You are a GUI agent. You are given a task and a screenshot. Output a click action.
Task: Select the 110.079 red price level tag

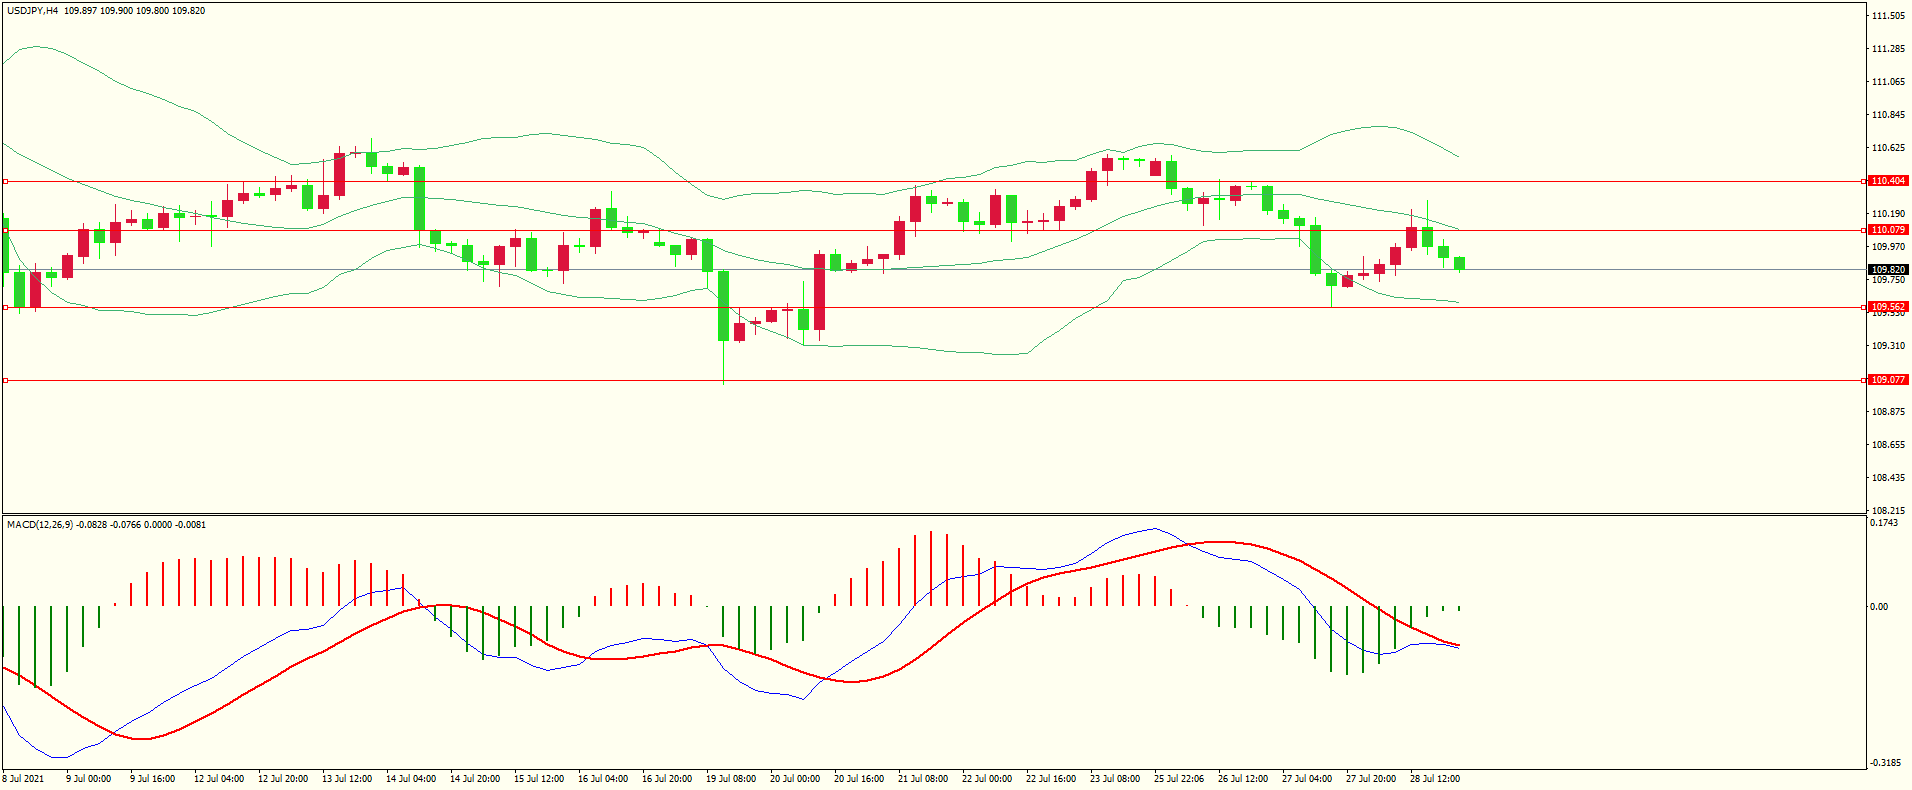(x=1888, y=230)
